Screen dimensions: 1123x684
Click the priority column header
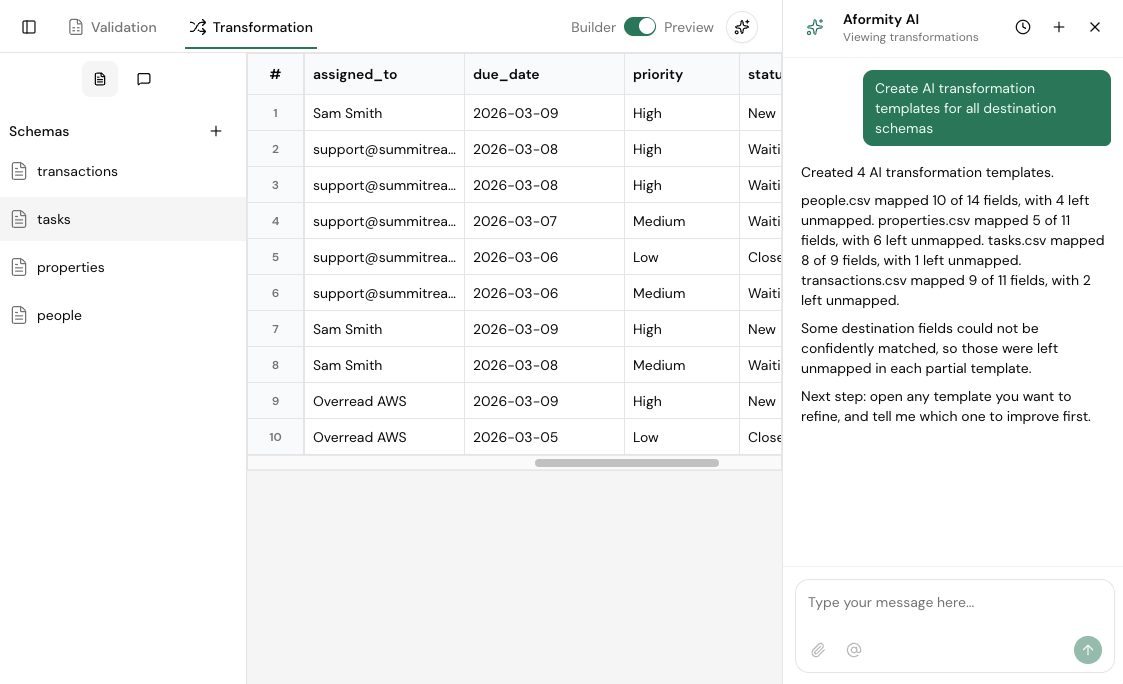tap(682, 74)
